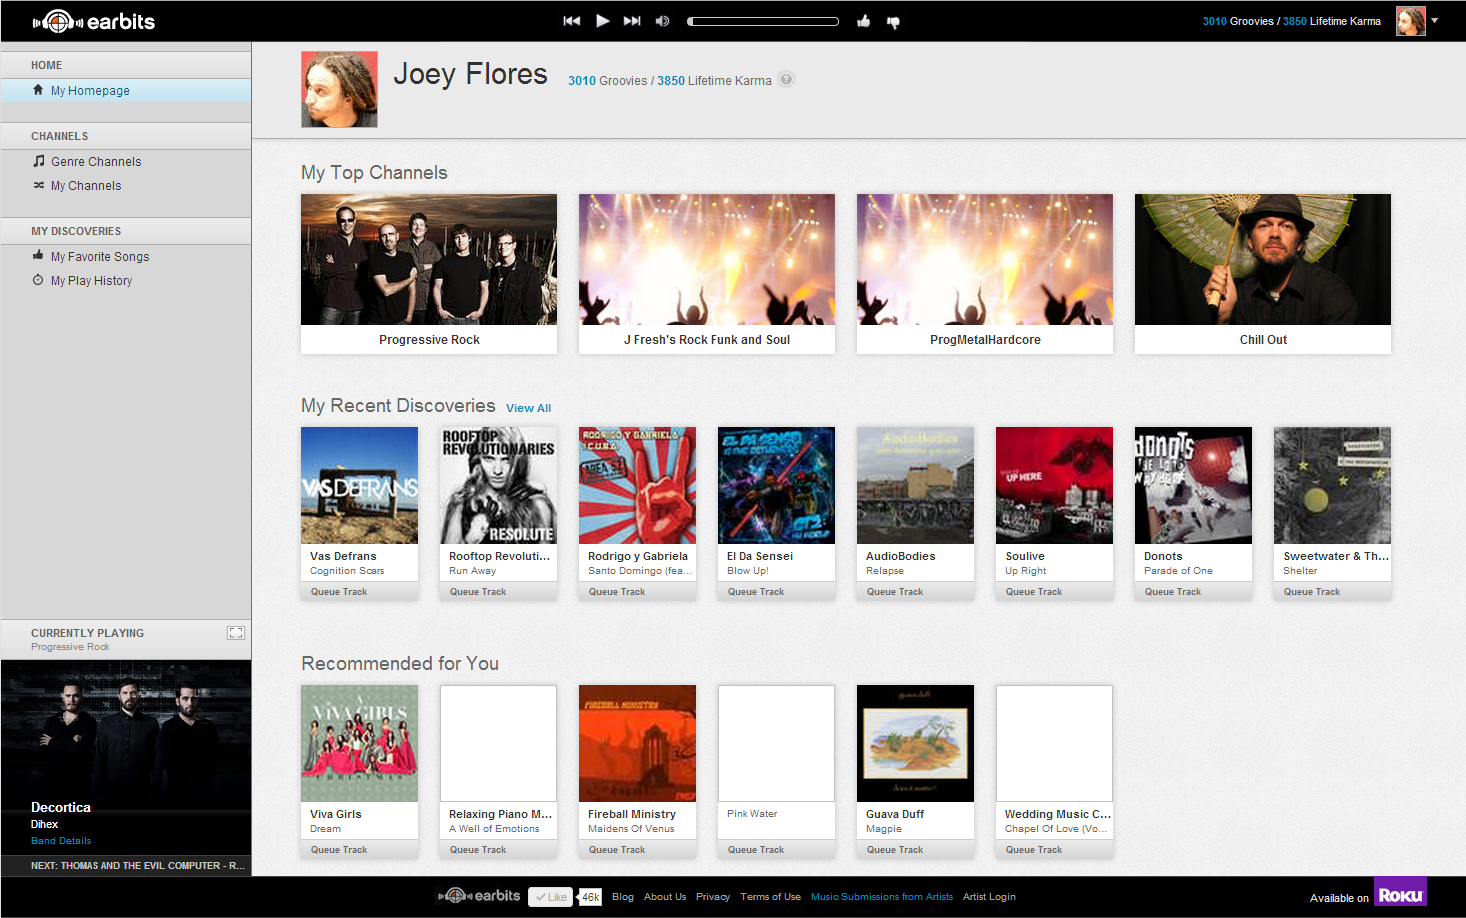The height and width of the screenshot is (918, 1466).
Task: Click the track progress bar
Action: point(763,21)
